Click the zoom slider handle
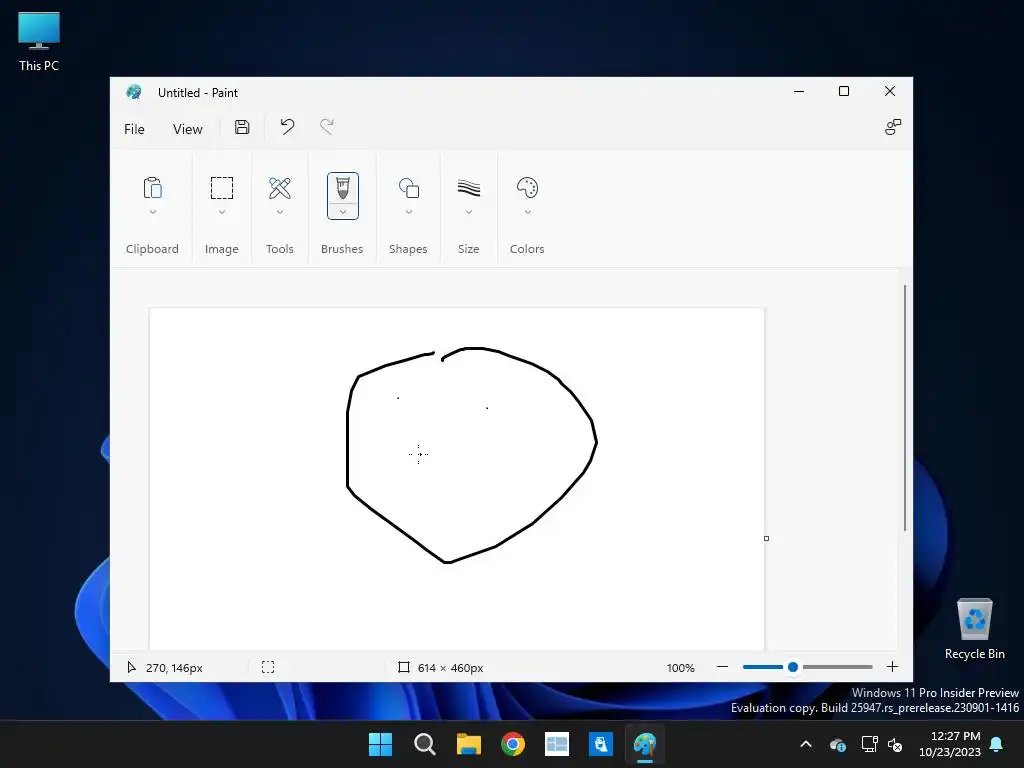Screen dimensions: 1024x768 (793, 667)
